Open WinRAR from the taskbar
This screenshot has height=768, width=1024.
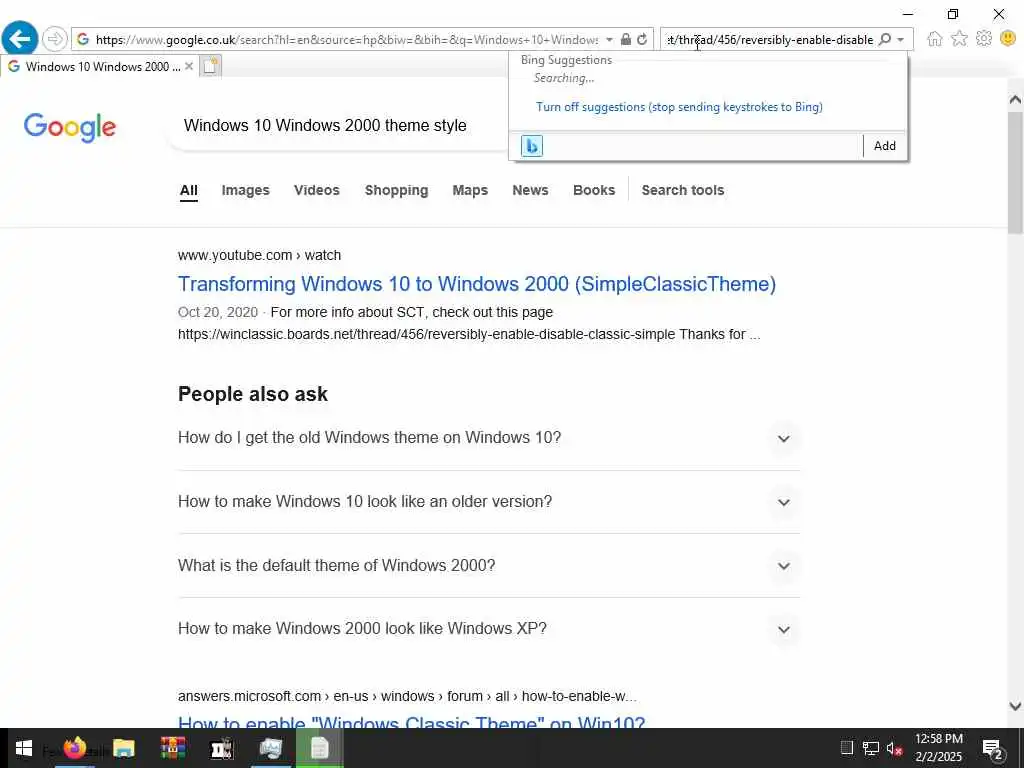172,748
